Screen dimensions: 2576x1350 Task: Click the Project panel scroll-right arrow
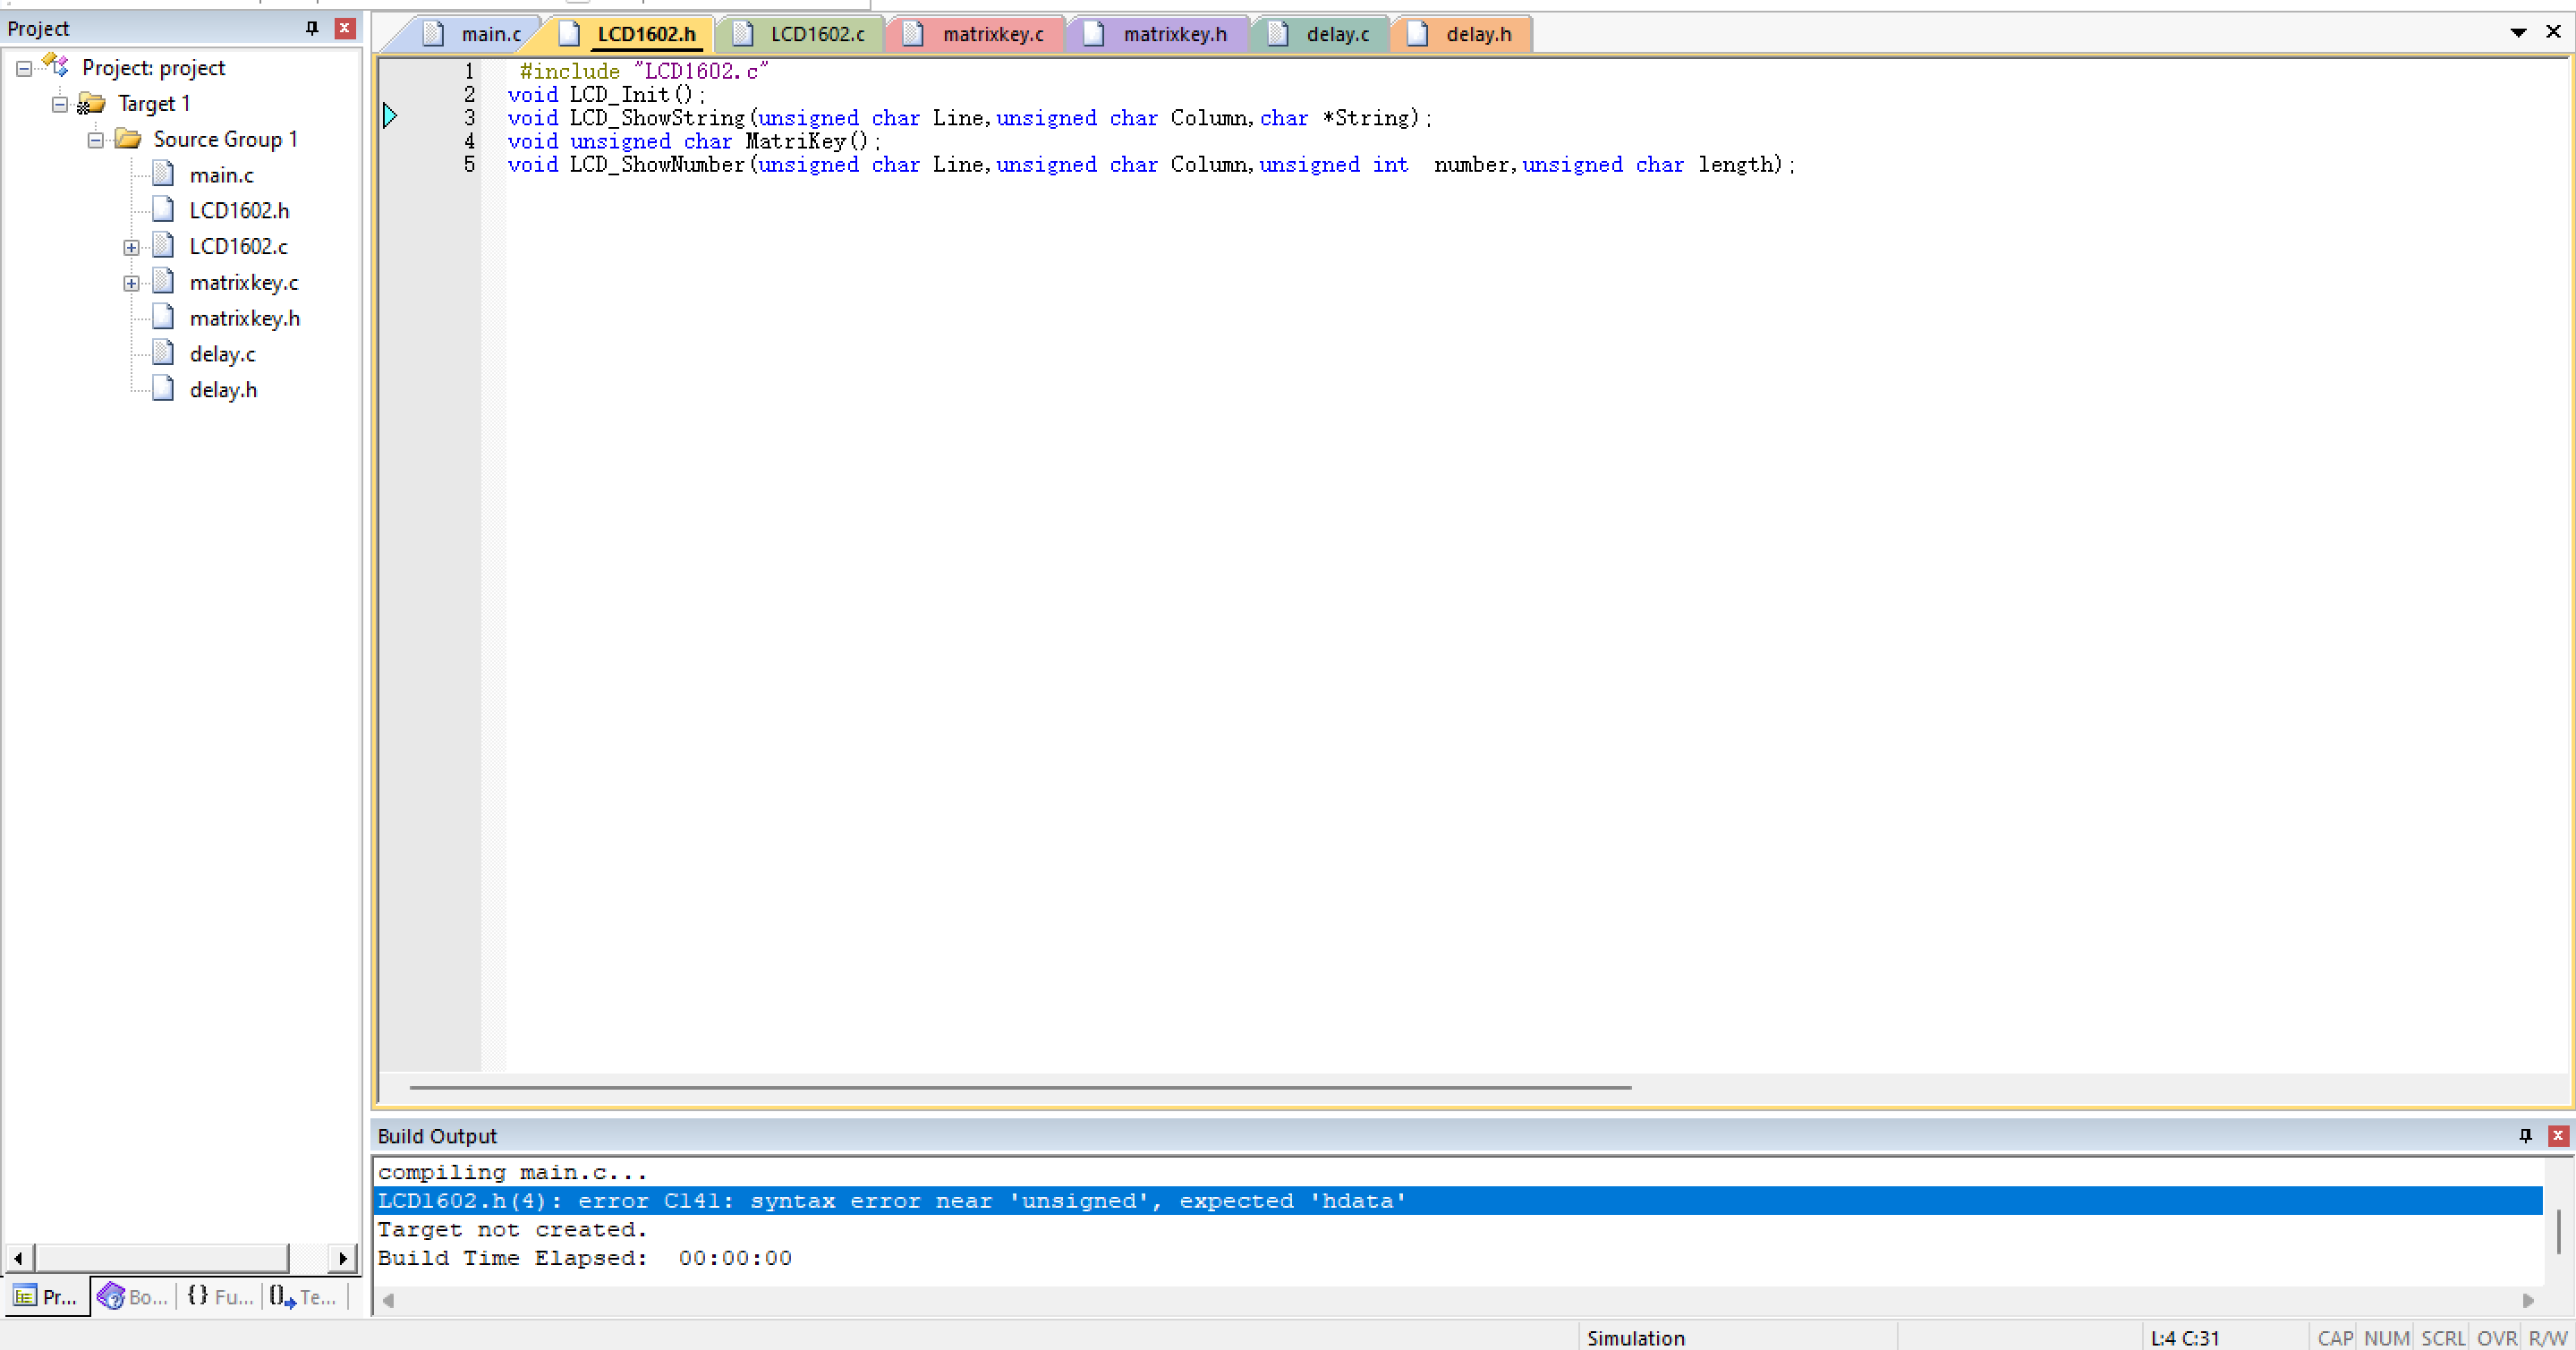click(343, 1258)
